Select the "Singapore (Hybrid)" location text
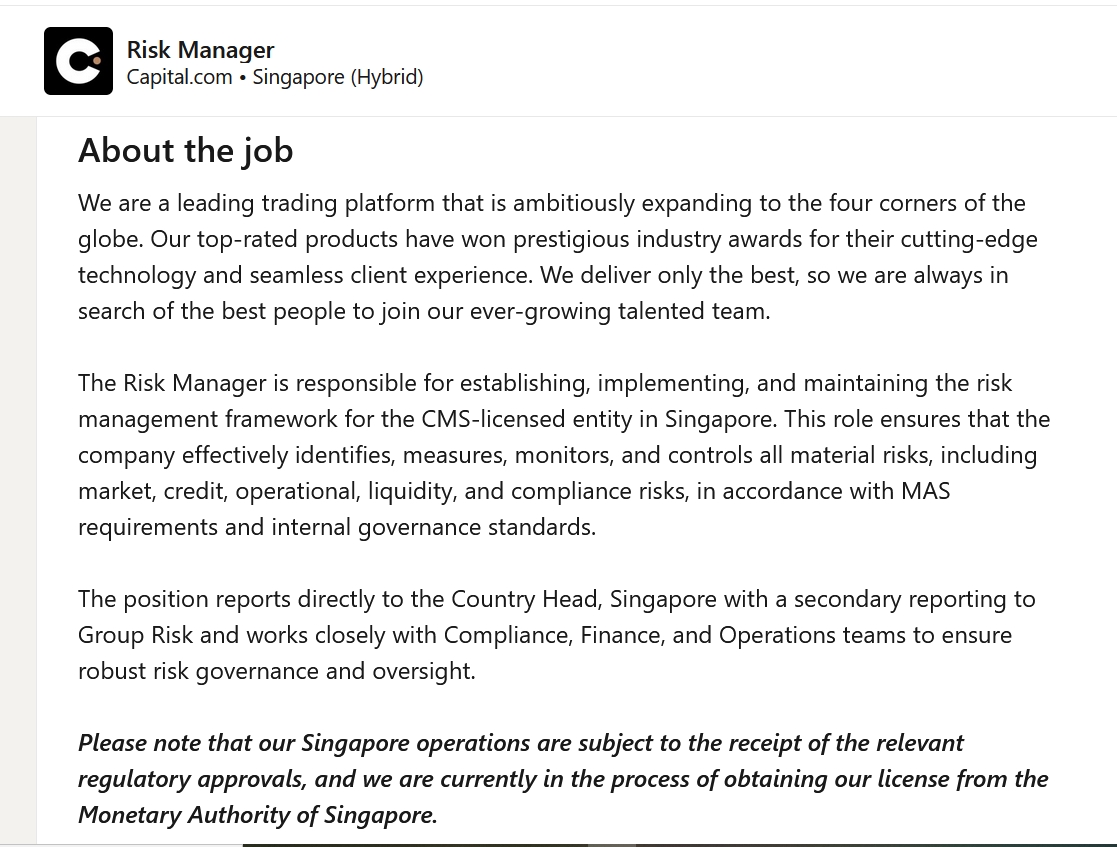 coord(337,77)
